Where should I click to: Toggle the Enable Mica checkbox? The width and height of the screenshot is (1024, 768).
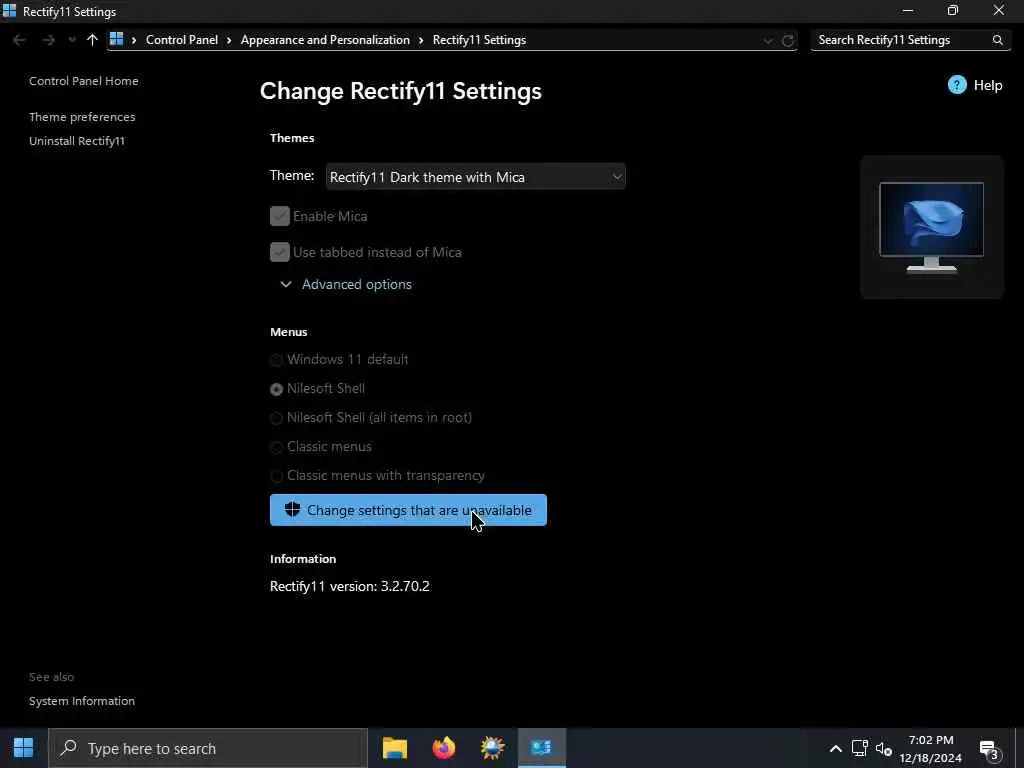[x=280, y=216]
